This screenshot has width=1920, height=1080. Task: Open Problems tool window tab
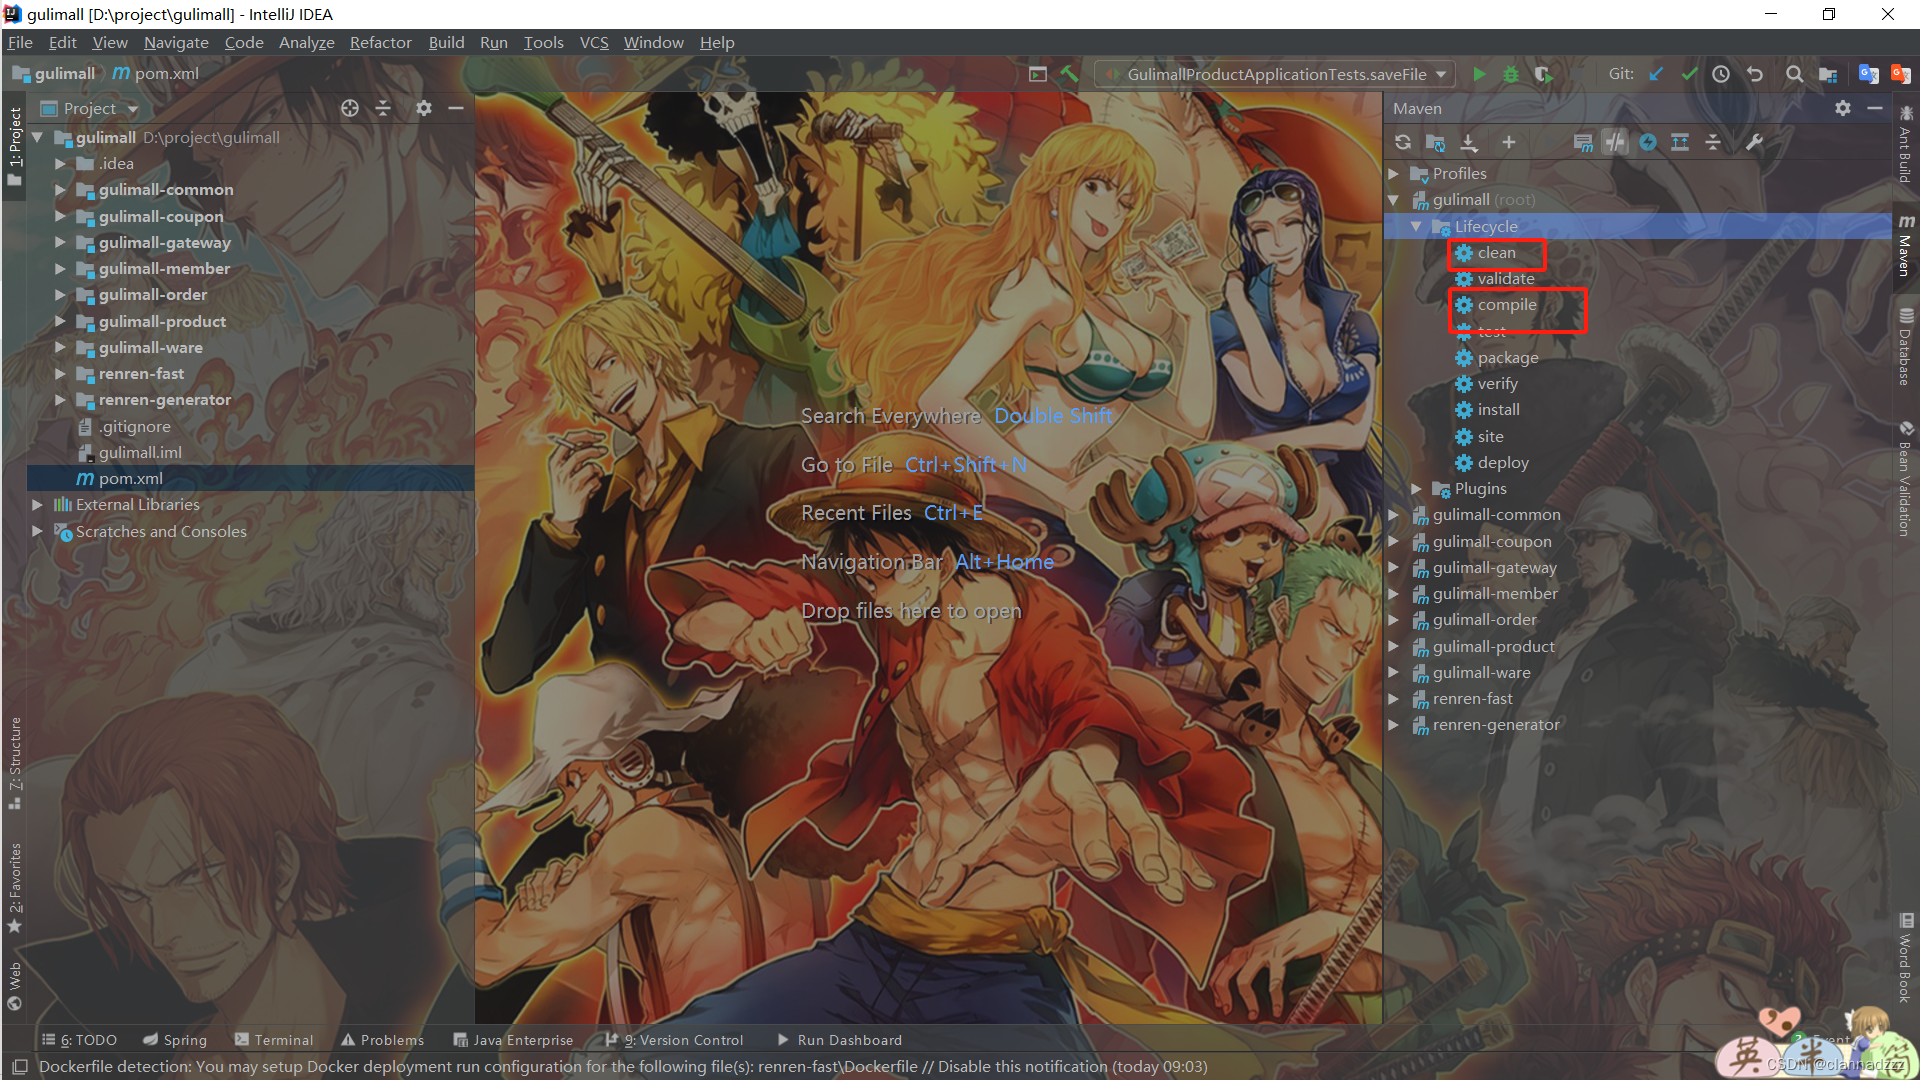coord(383,1040)
